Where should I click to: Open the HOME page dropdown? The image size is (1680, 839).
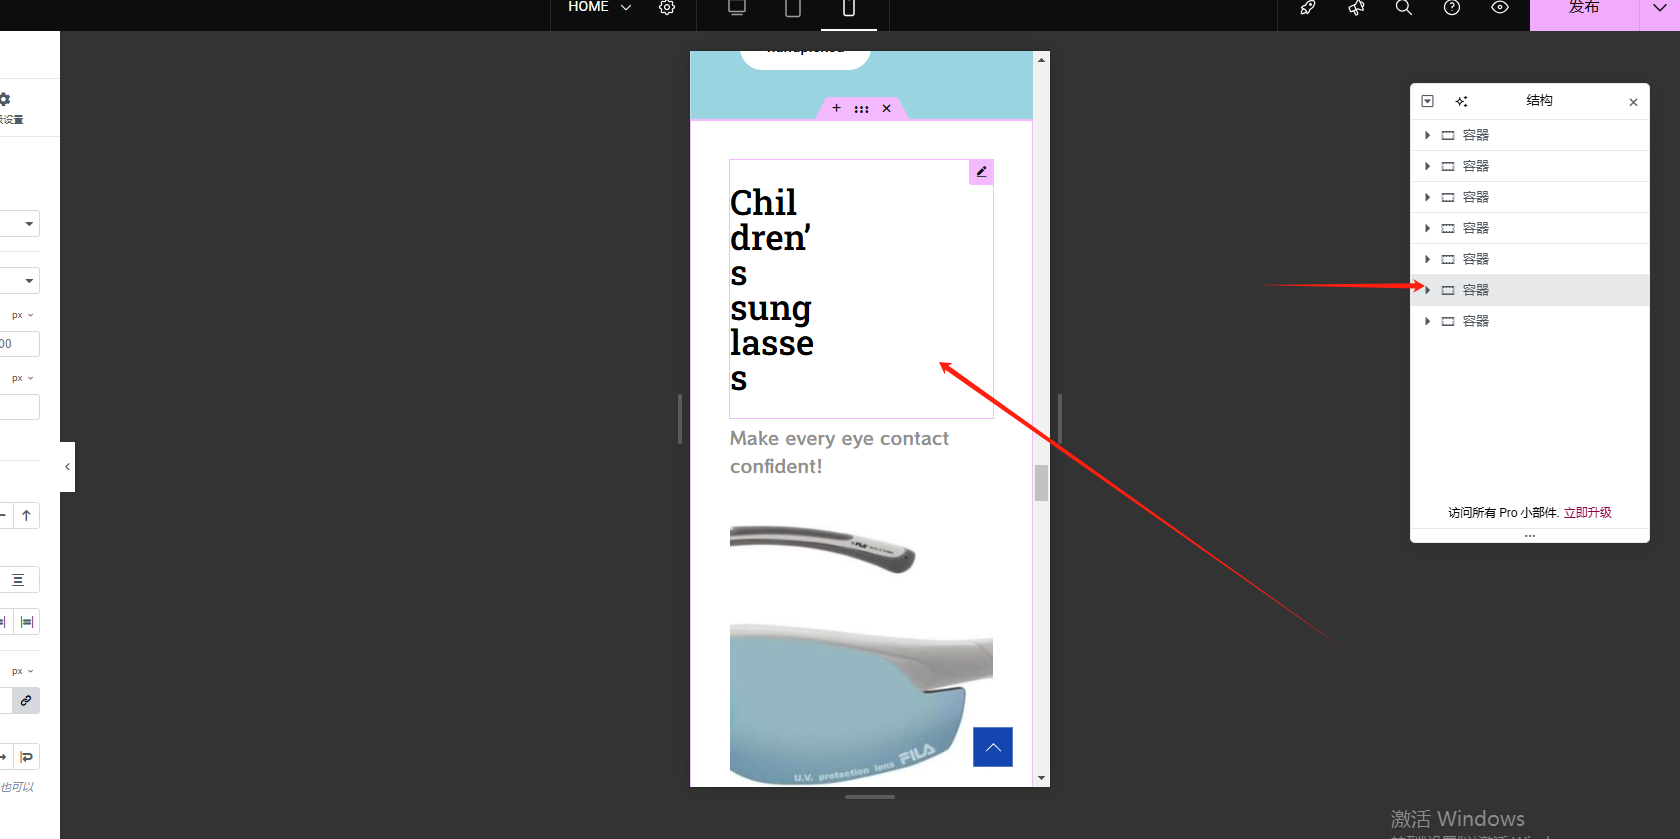[600, 8]
